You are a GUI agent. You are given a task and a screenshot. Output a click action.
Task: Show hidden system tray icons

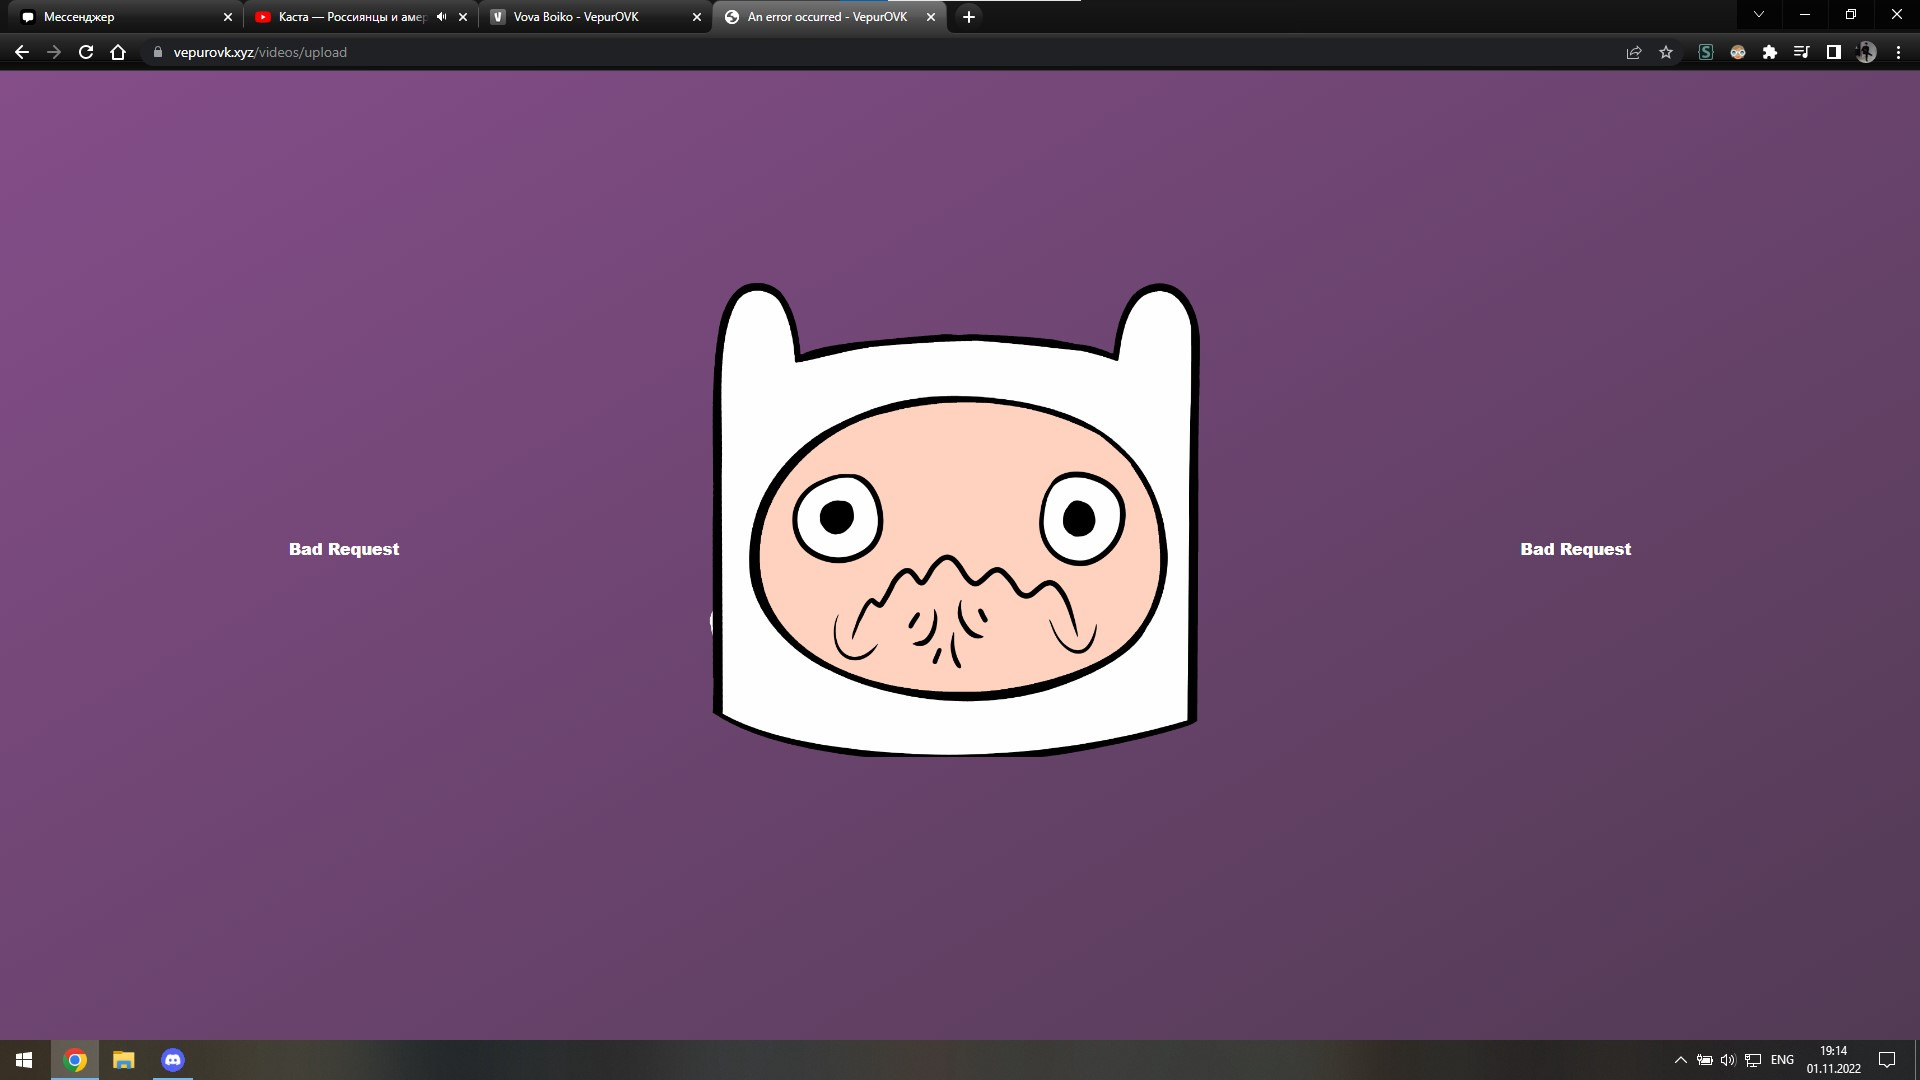[1681, 1060]
